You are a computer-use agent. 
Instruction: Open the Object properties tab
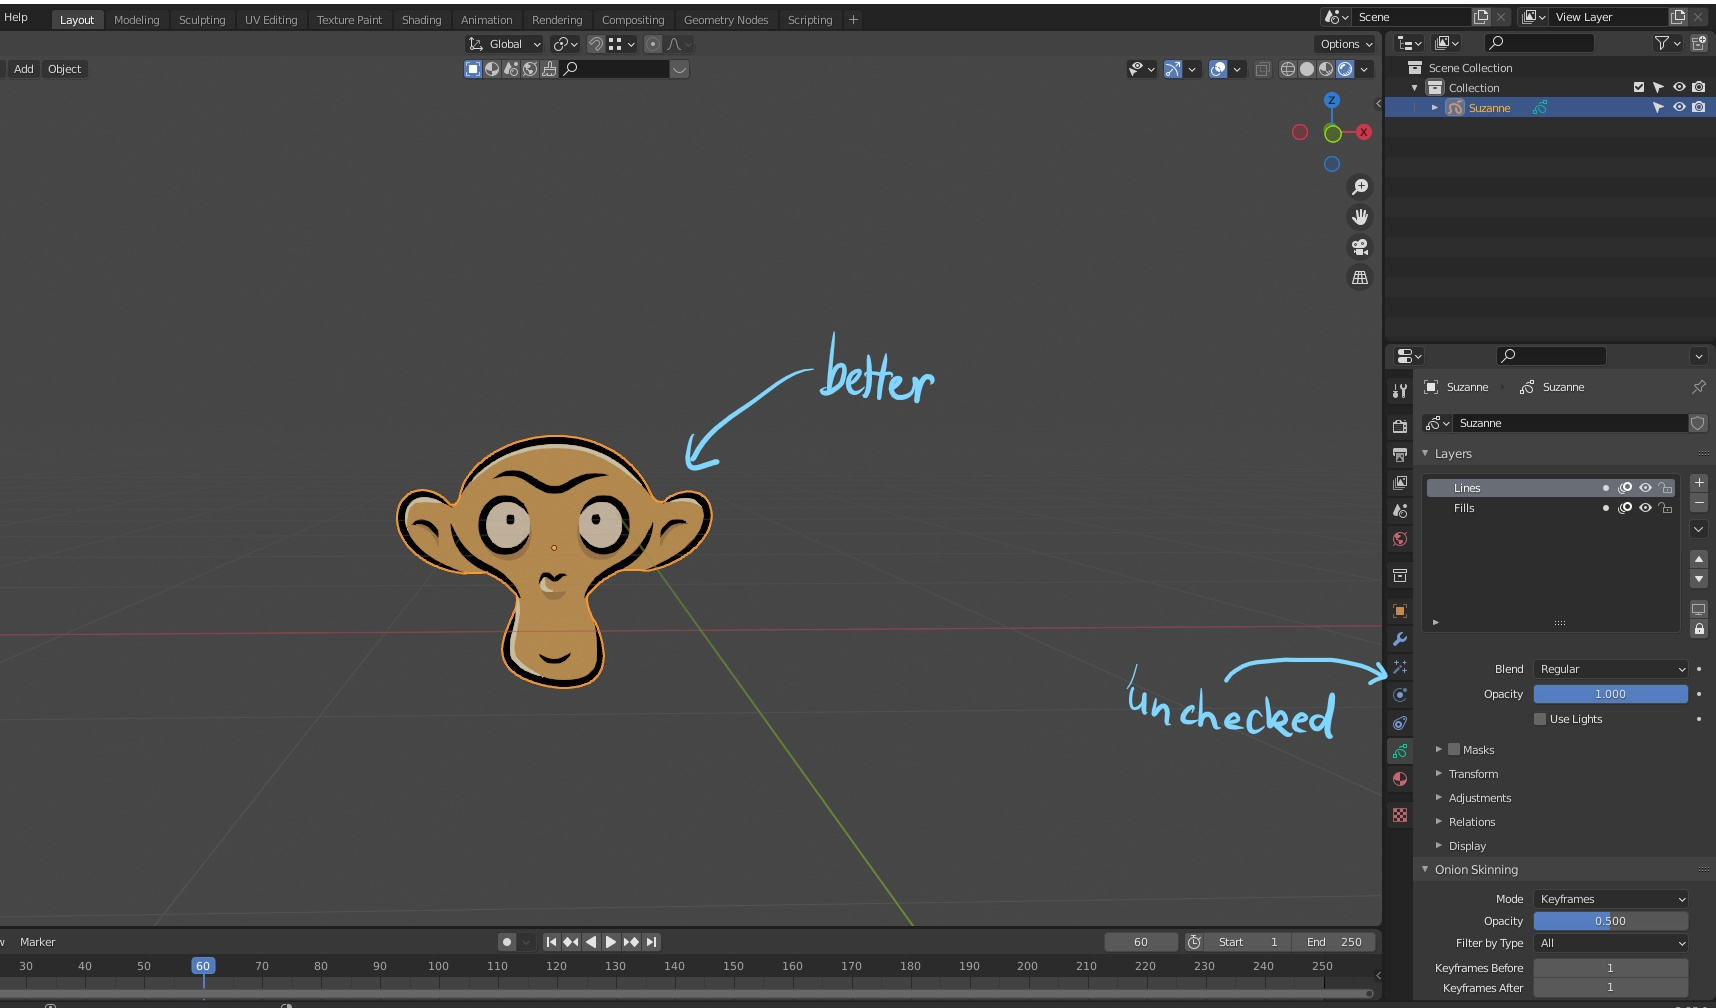coord(1400,611)
